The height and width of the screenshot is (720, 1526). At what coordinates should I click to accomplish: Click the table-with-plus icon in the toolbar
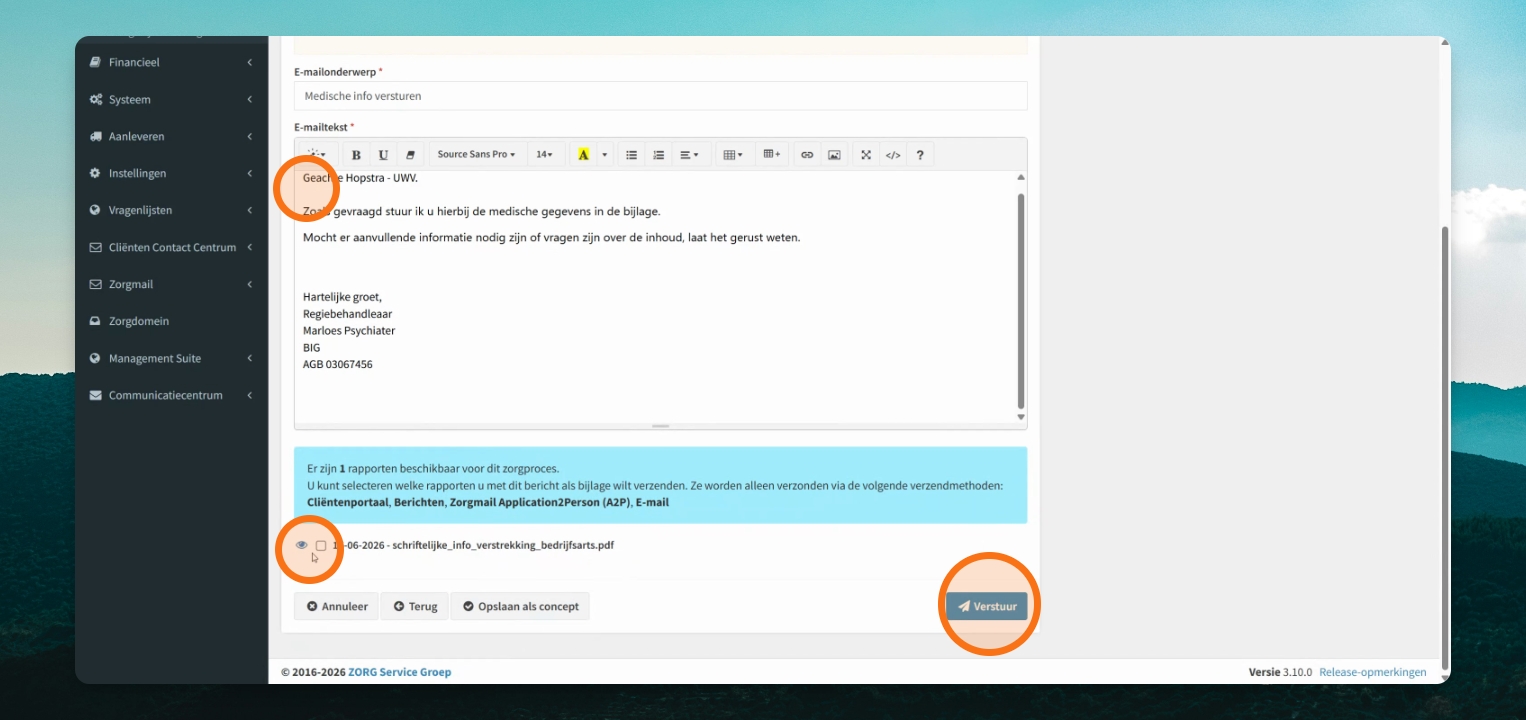coord(772,155)
